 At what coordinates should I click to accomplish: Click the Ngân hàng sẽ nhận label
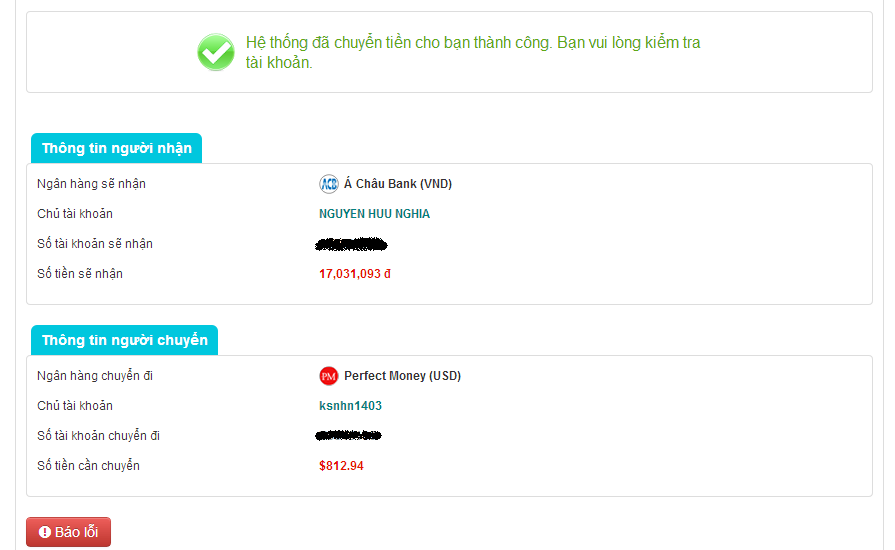[91, 184]
